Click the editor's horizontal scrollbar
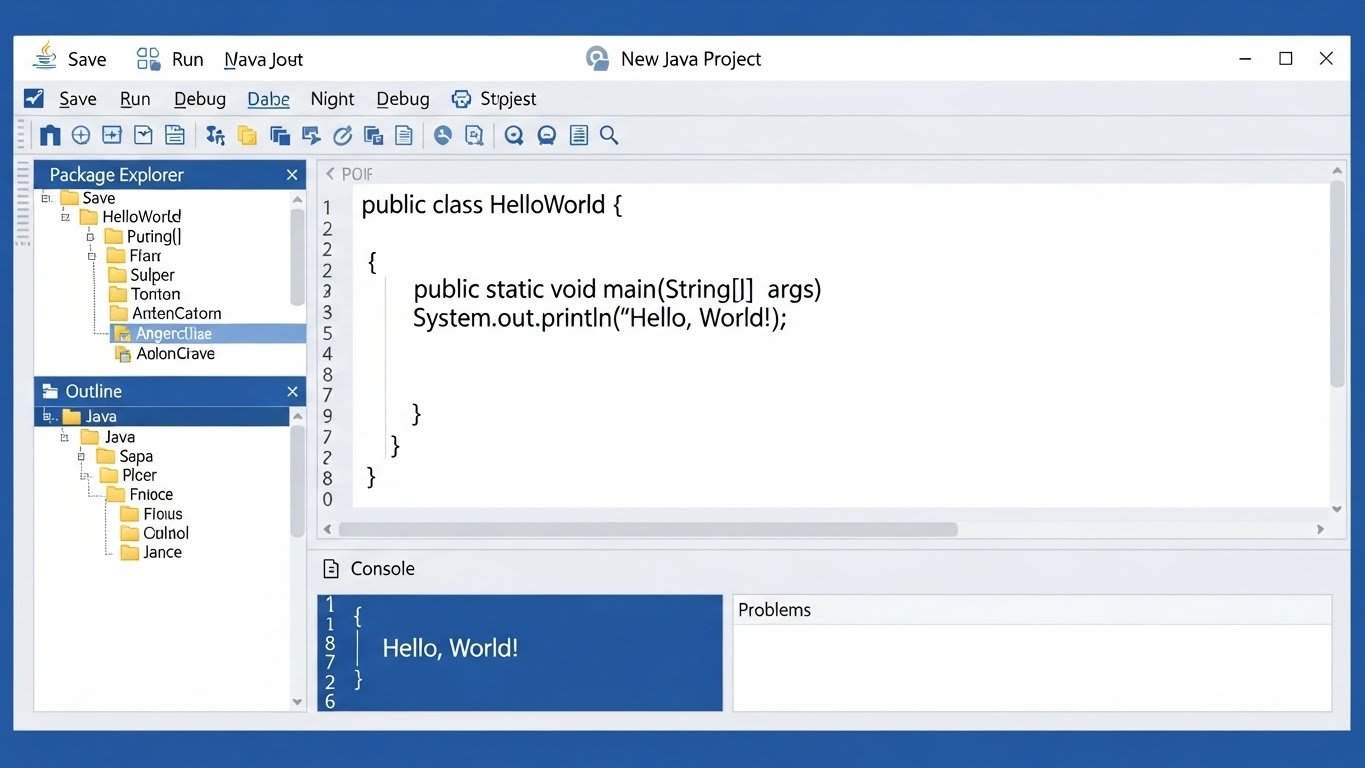The height and width of the screenshot is (768, 1365). point(648,529)
